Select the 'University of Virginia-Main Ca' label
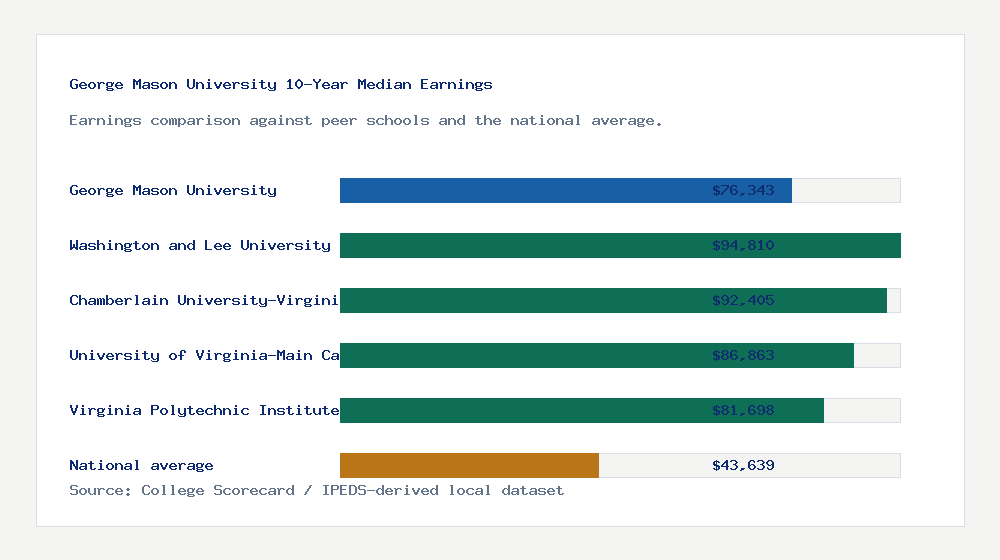The image size is (1000, 560). (204, 355)
